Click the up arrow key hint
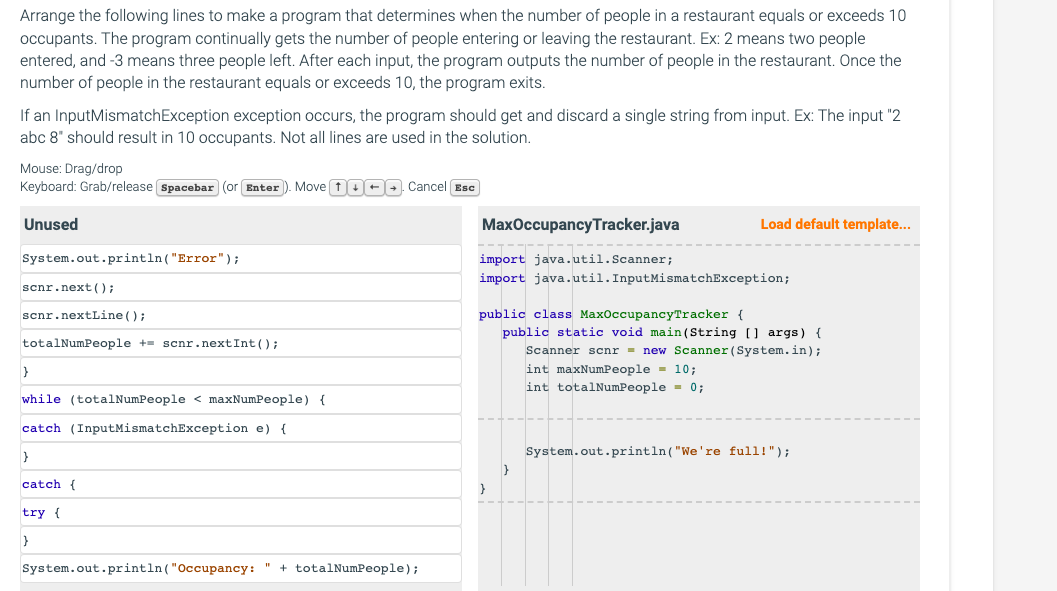Viewport: 1057px width, 591px height. point(338,187)
